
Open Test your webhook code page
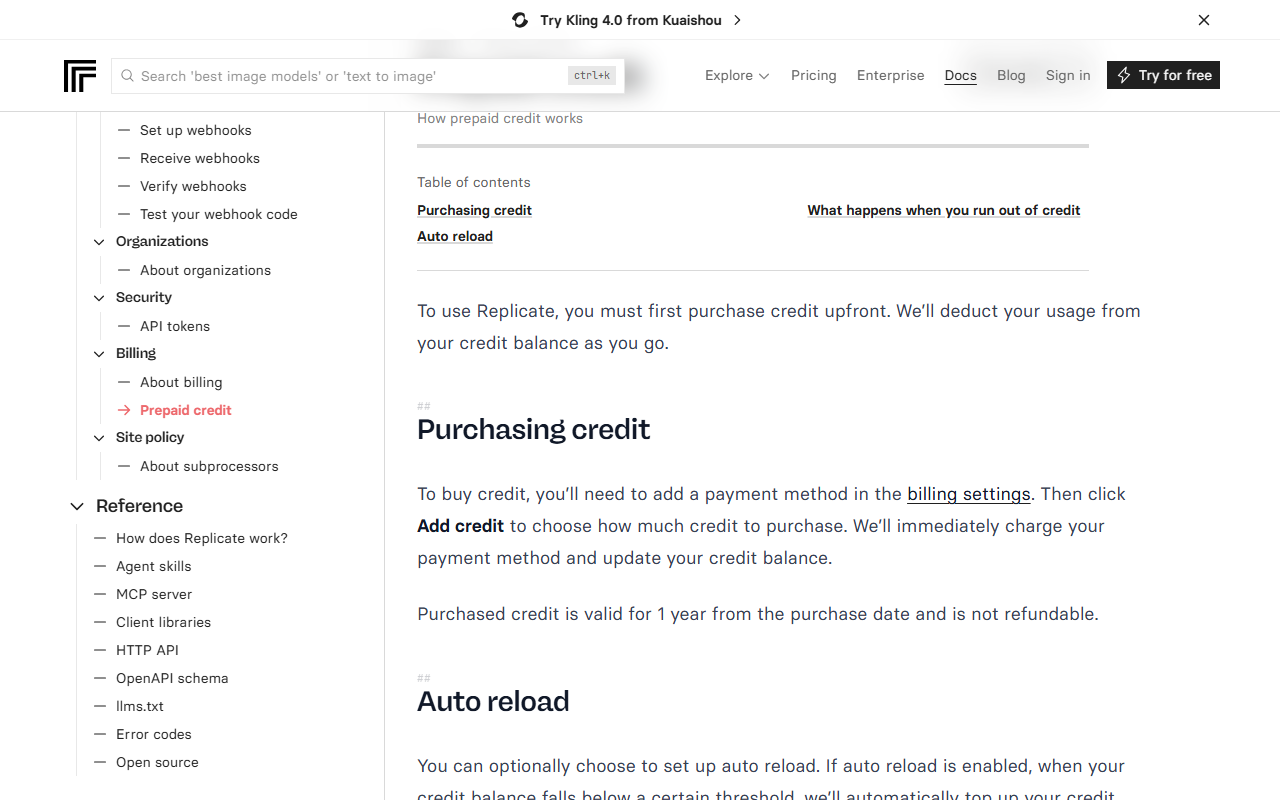219,214
